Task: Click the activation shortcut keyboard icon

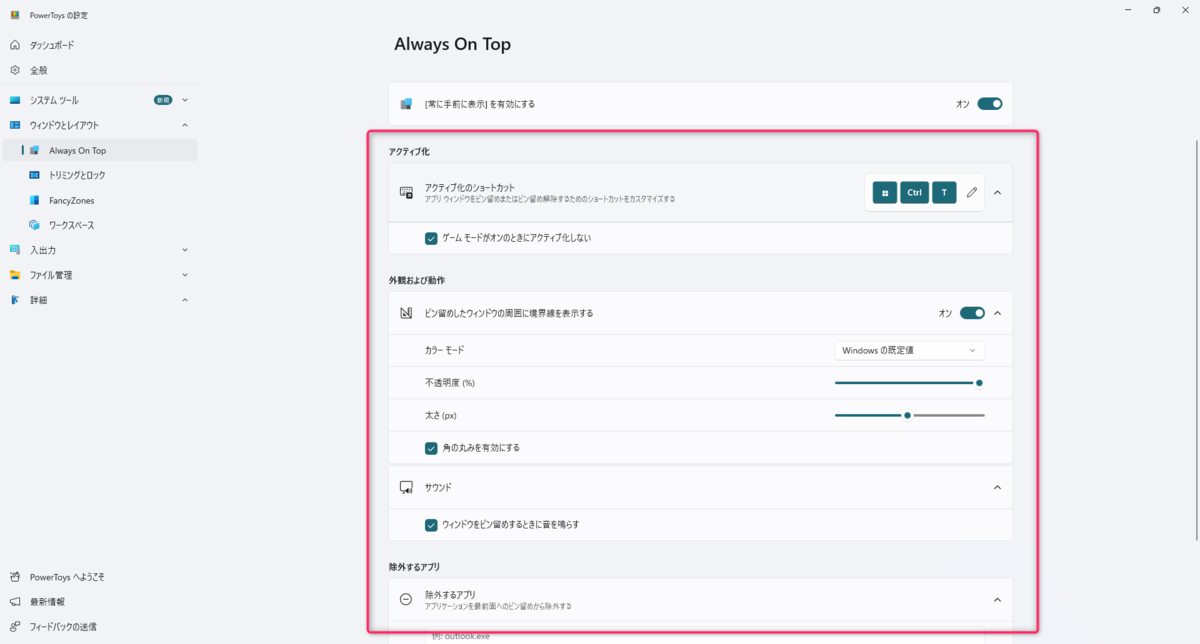Action: (406, 193)
